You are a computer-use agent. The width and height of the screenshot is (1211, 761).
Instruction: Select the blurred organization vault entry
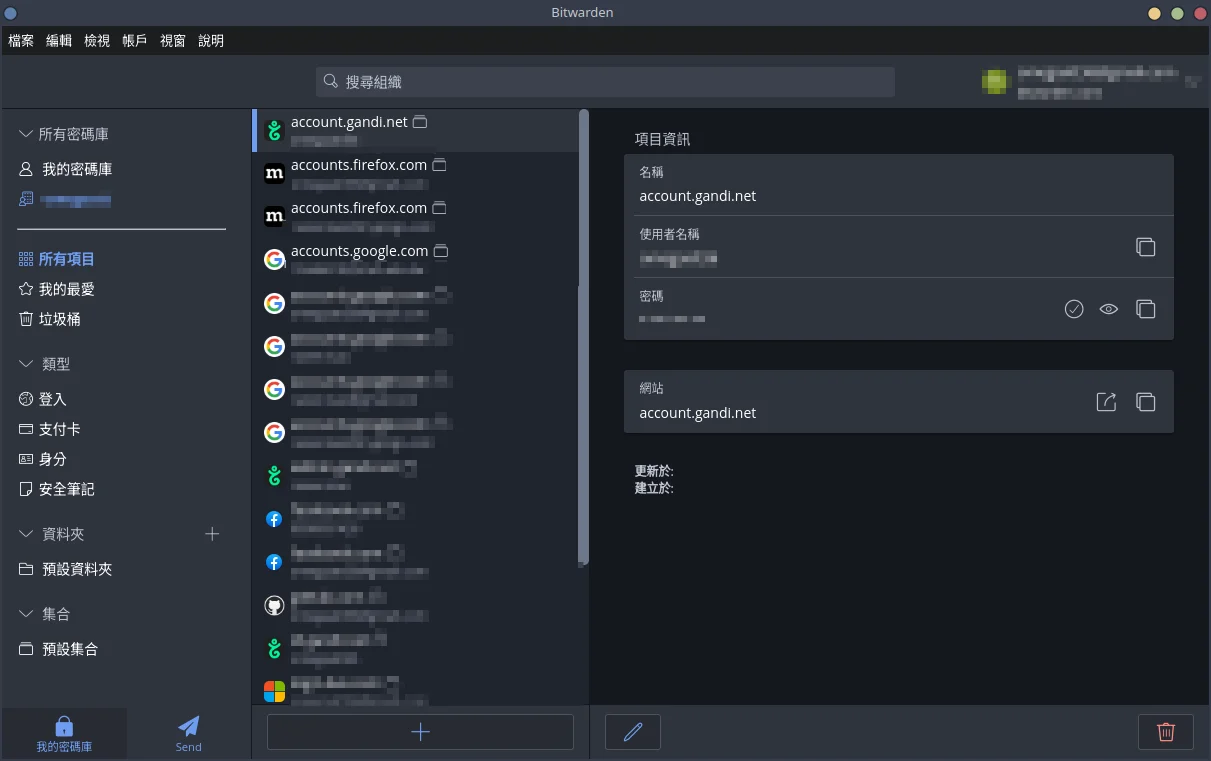[66, 200]
